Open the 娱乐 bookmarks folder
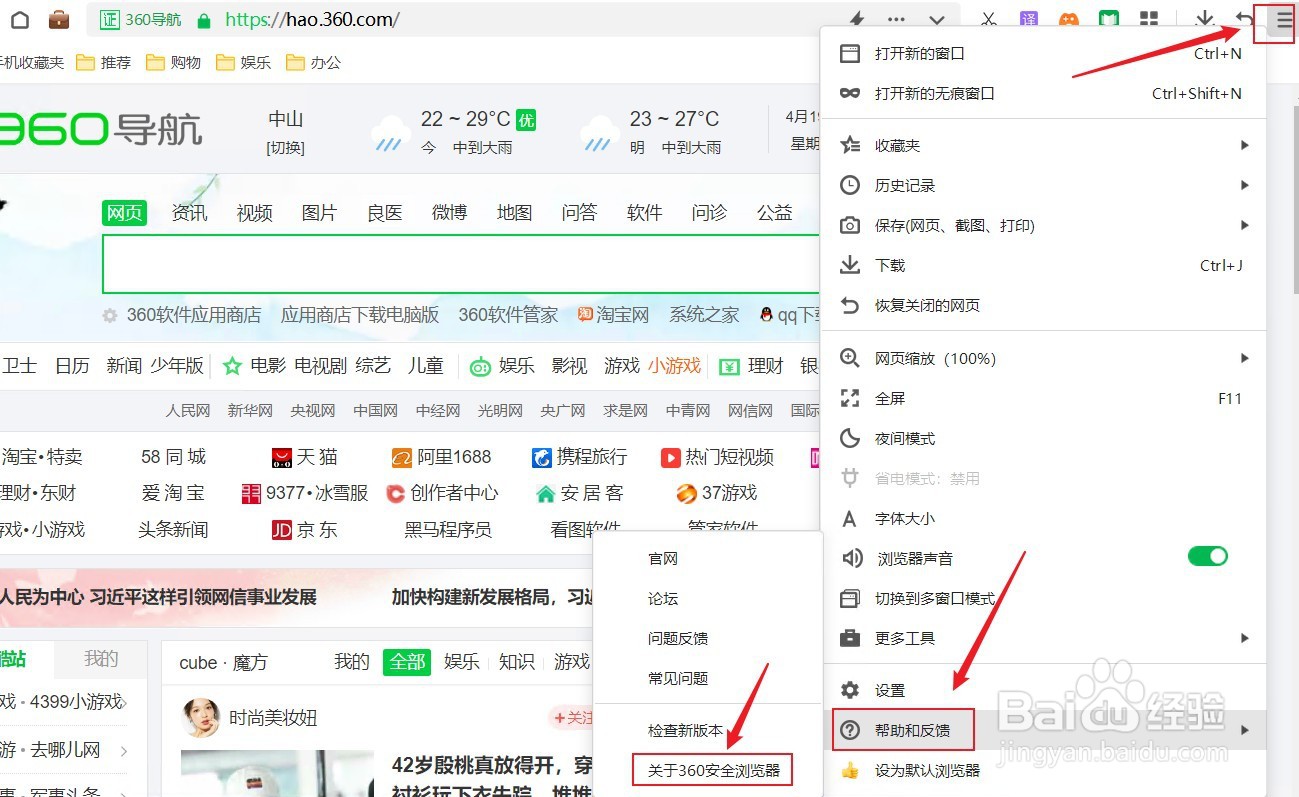Screen dimensions: 1299x797 (244, 62)
